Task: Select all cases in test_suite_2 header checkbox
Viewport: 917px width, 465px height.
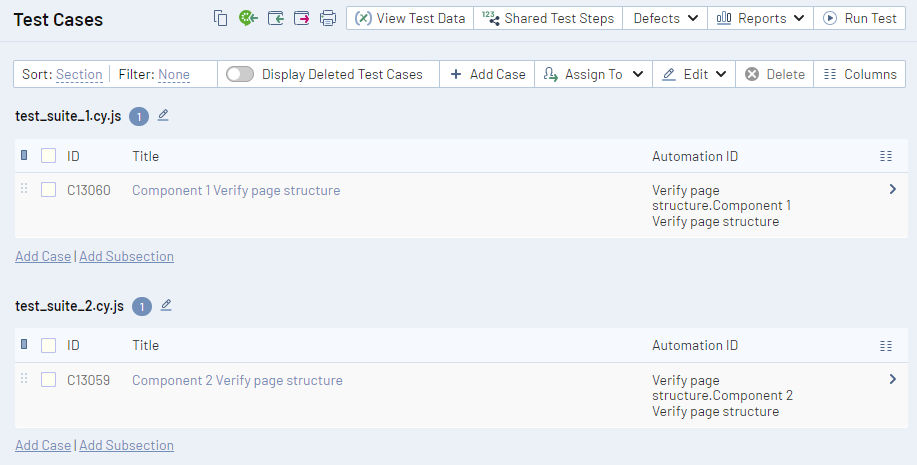Action: coord(48,346)
